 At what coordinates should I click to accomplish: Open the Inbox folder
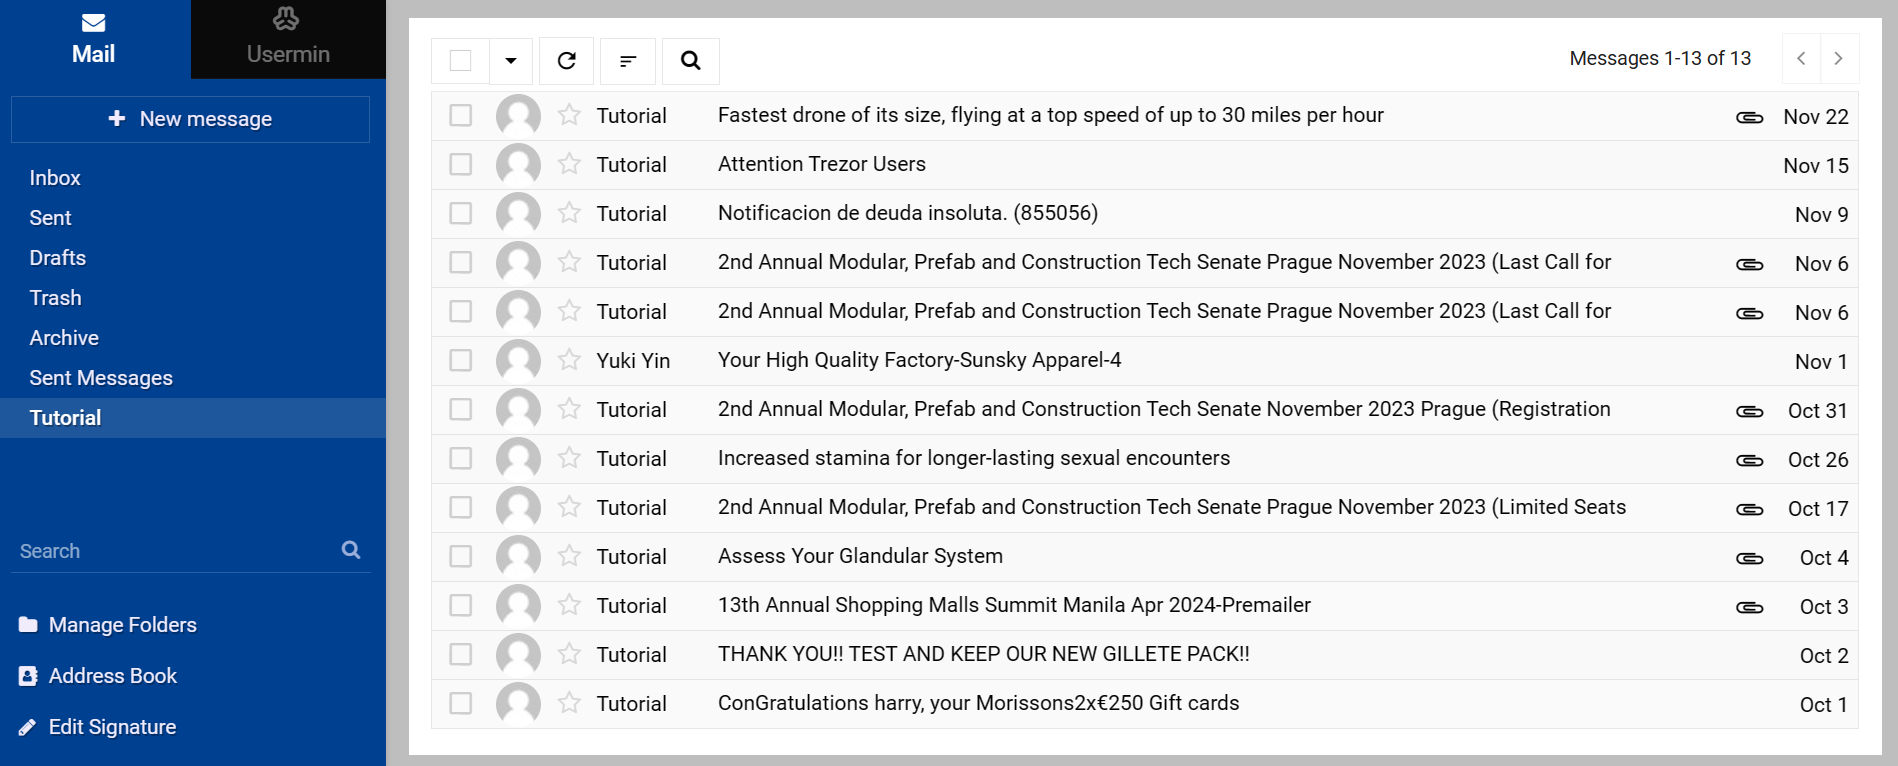(x=55, y=178)
